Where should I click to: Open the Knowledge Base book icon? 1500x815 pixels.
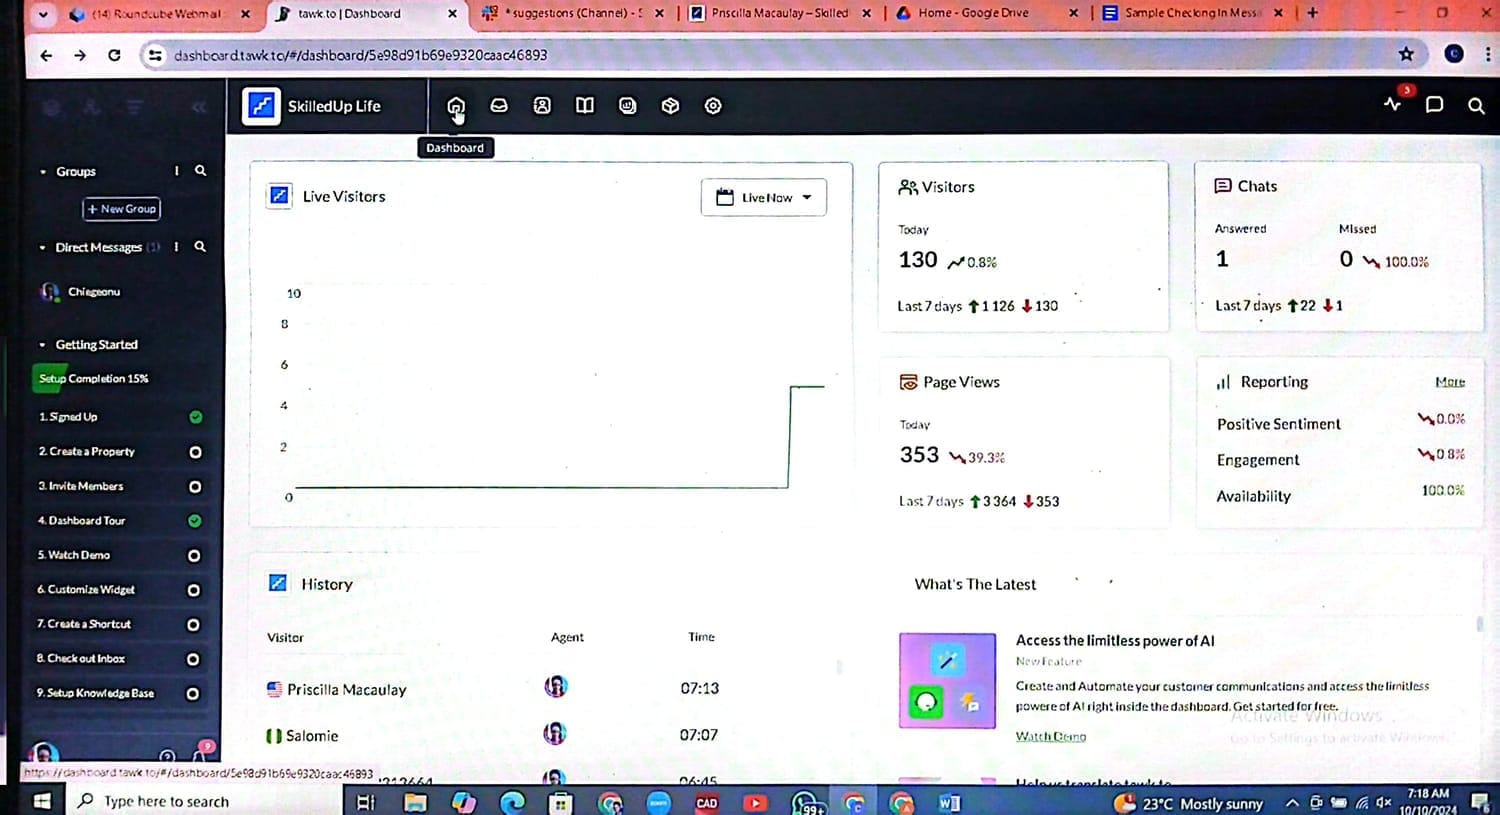coord(585,105)
